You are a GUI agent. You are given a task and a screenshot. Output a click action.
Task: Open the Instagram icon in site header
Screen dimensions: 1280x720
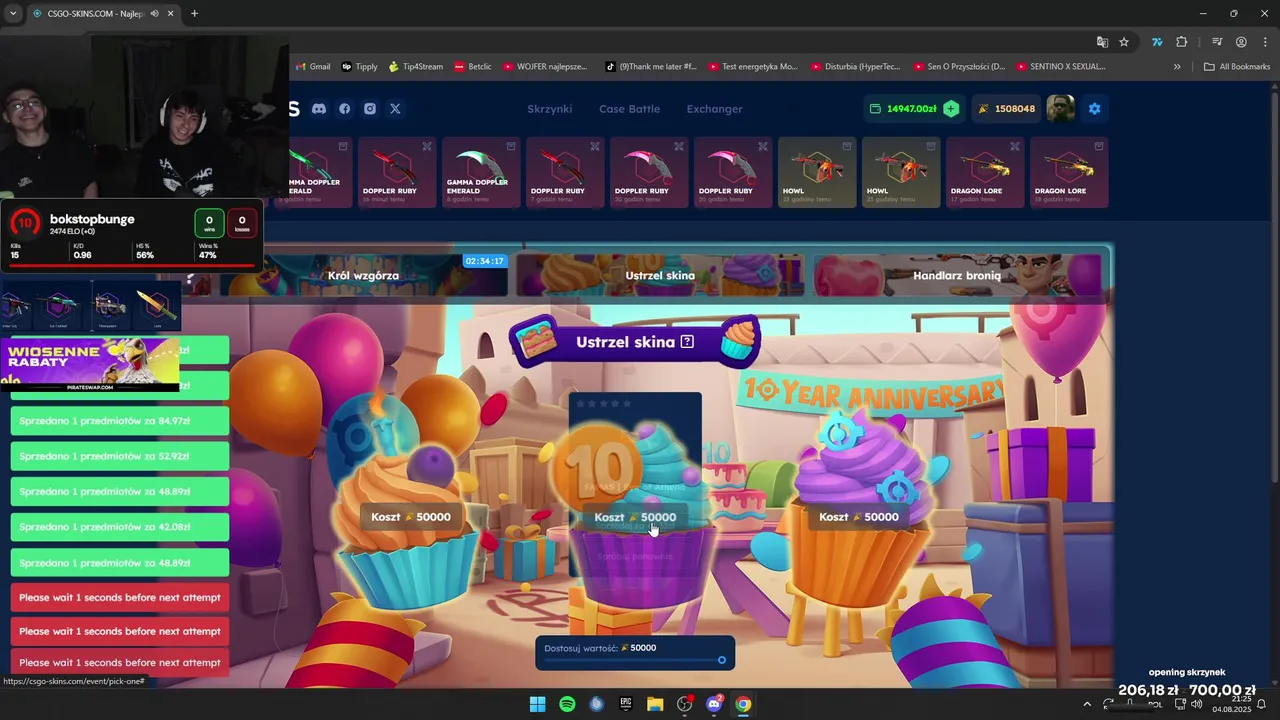370,109
